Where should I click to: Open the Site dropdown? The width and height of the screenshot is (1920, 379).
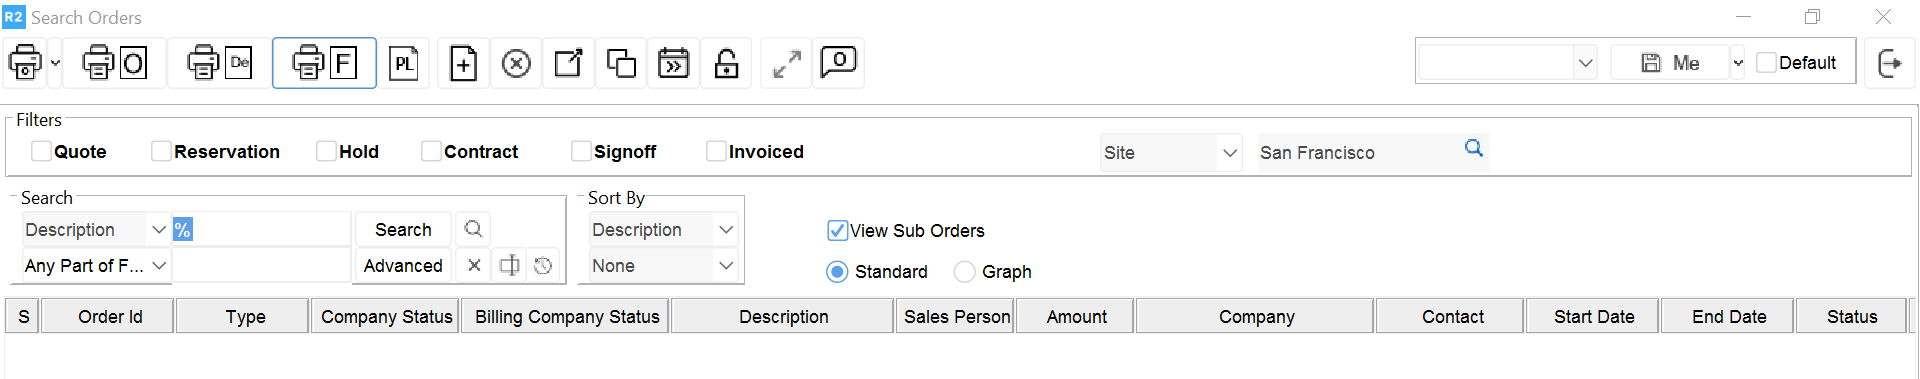point(1171,152)
